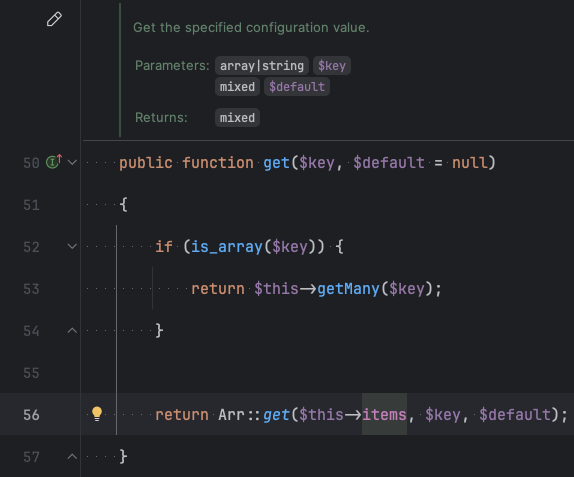
Task: Click the pencil edit doc comment icon
Action: [54, 19]
